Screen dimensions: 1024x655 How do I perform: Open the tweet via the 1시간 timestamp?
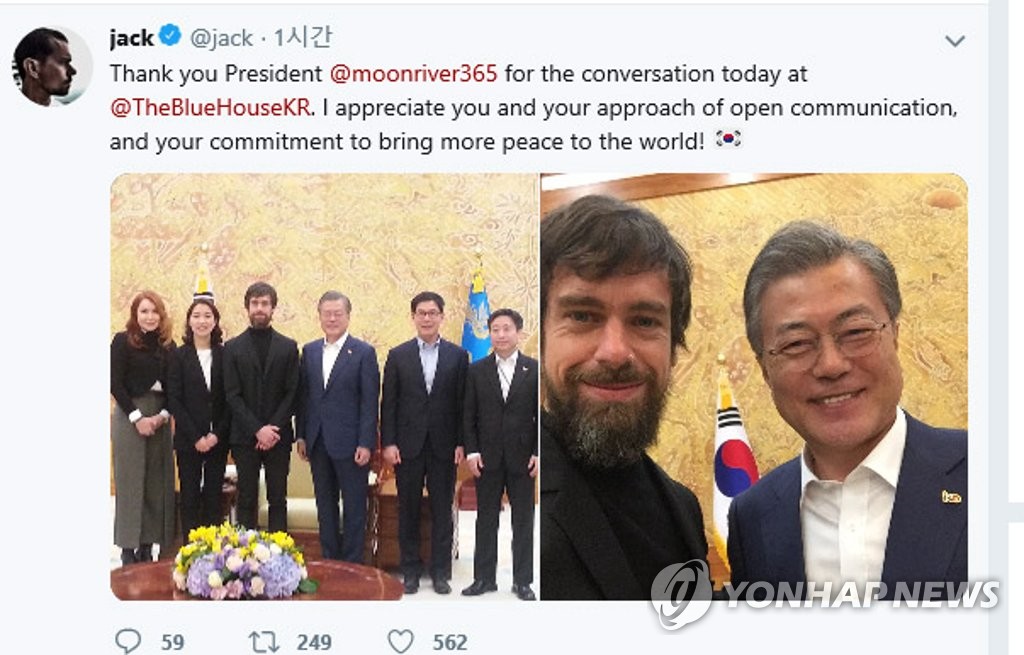pos(302,37)
